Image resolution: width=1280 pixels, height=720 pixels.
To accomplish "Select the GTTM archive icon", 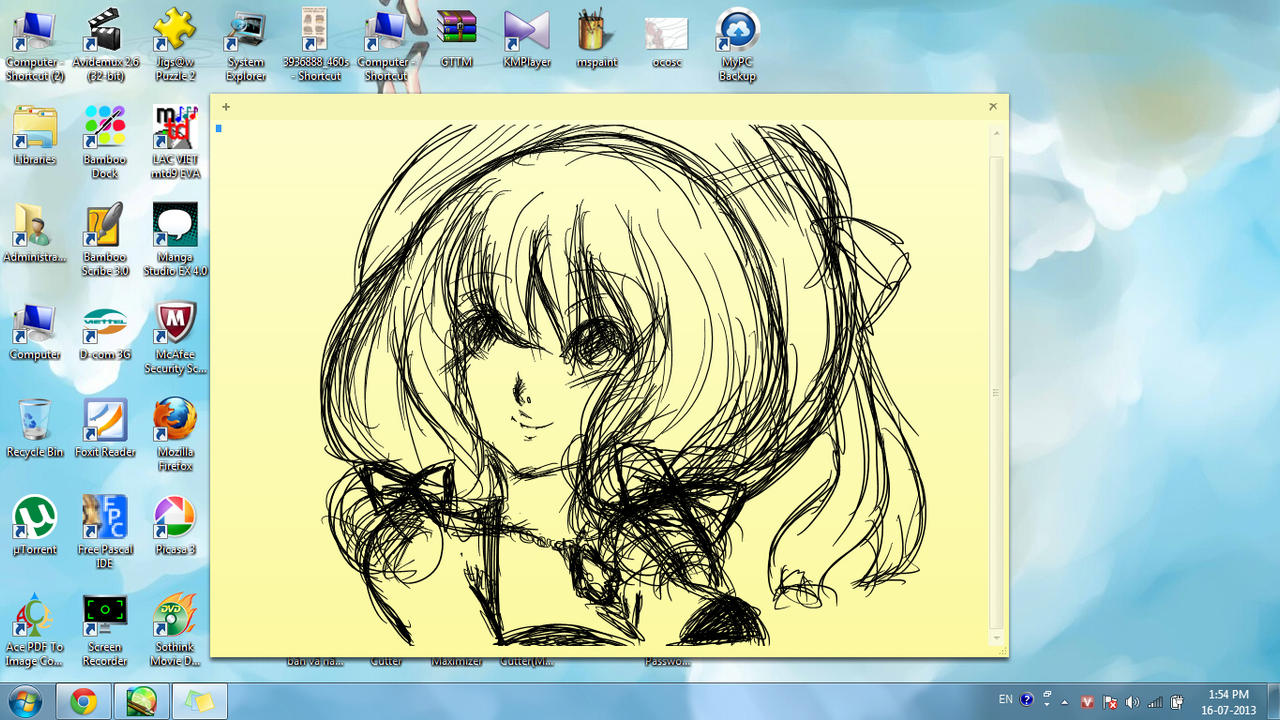I will 456,40.
